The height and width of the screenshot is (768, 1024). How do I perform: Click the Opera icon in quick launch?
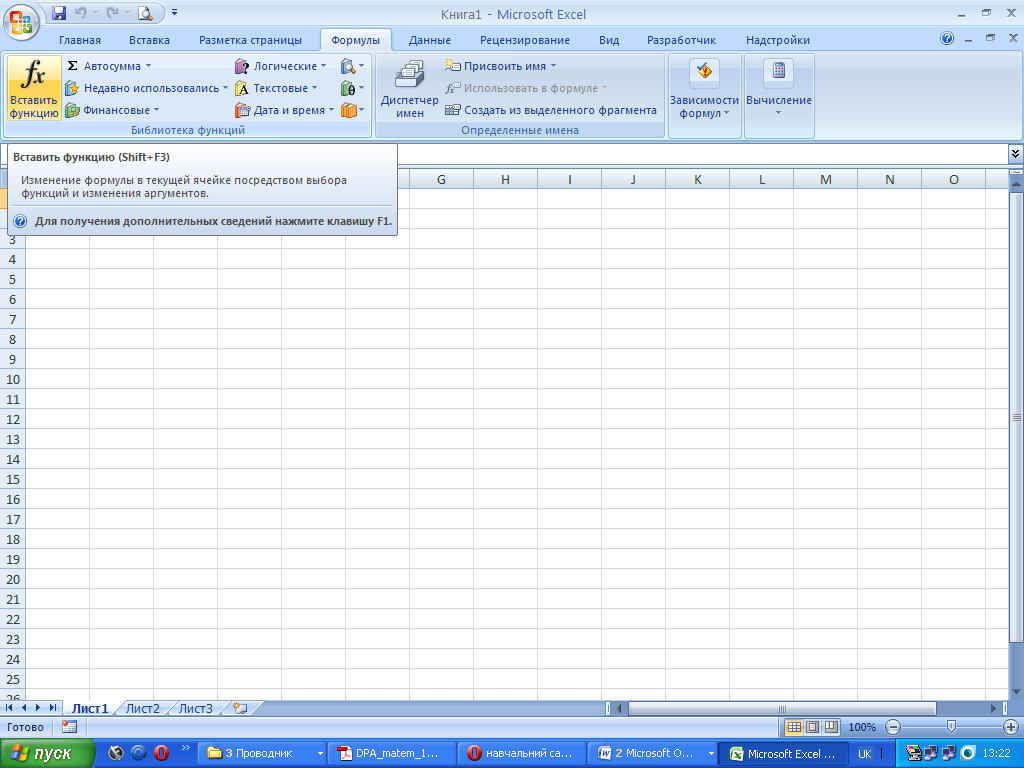[161, 753]
